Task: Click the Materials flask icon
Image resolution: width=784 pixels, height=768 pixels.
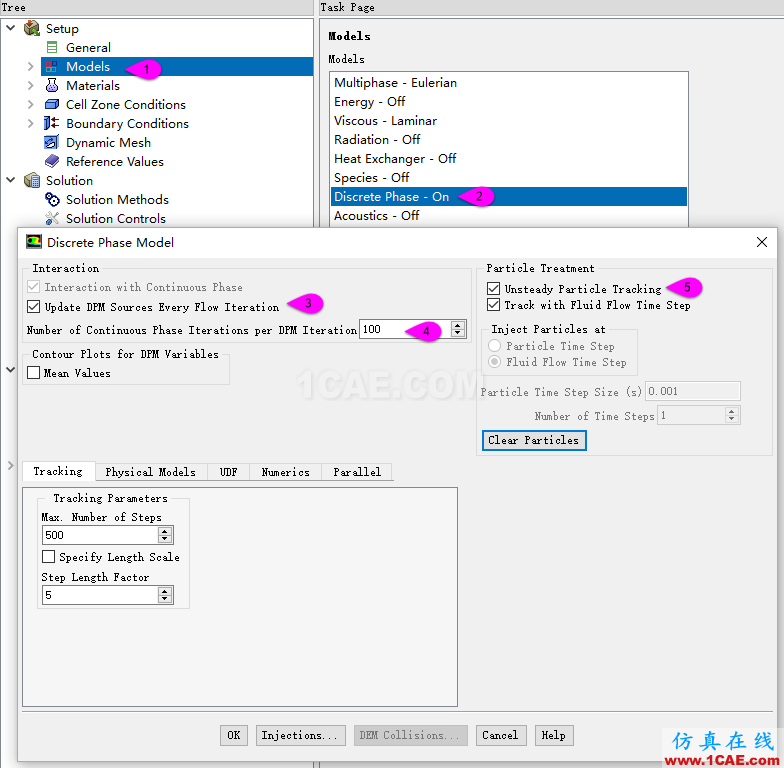Action: point(52,86)
